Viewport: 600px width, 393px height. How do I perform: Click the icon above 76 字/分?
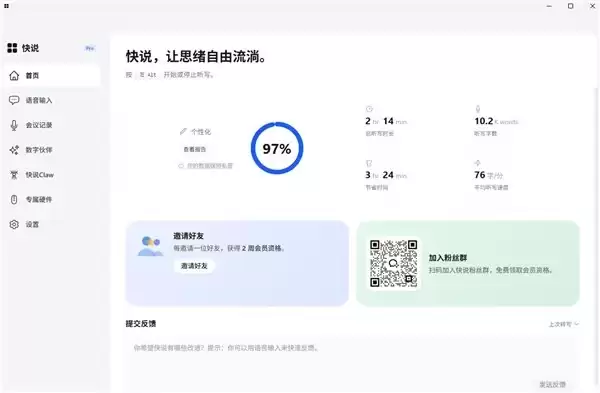click(478, 163)
